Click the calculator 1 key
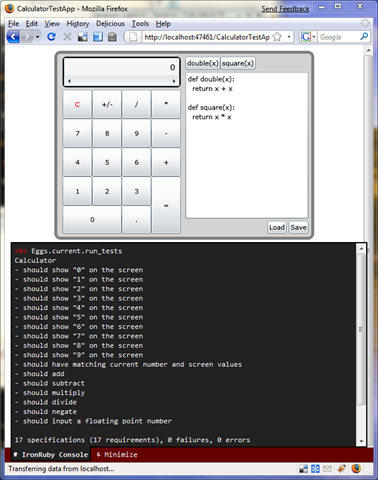The width and height of the screenshot is (378, 480). pos(77,191)
